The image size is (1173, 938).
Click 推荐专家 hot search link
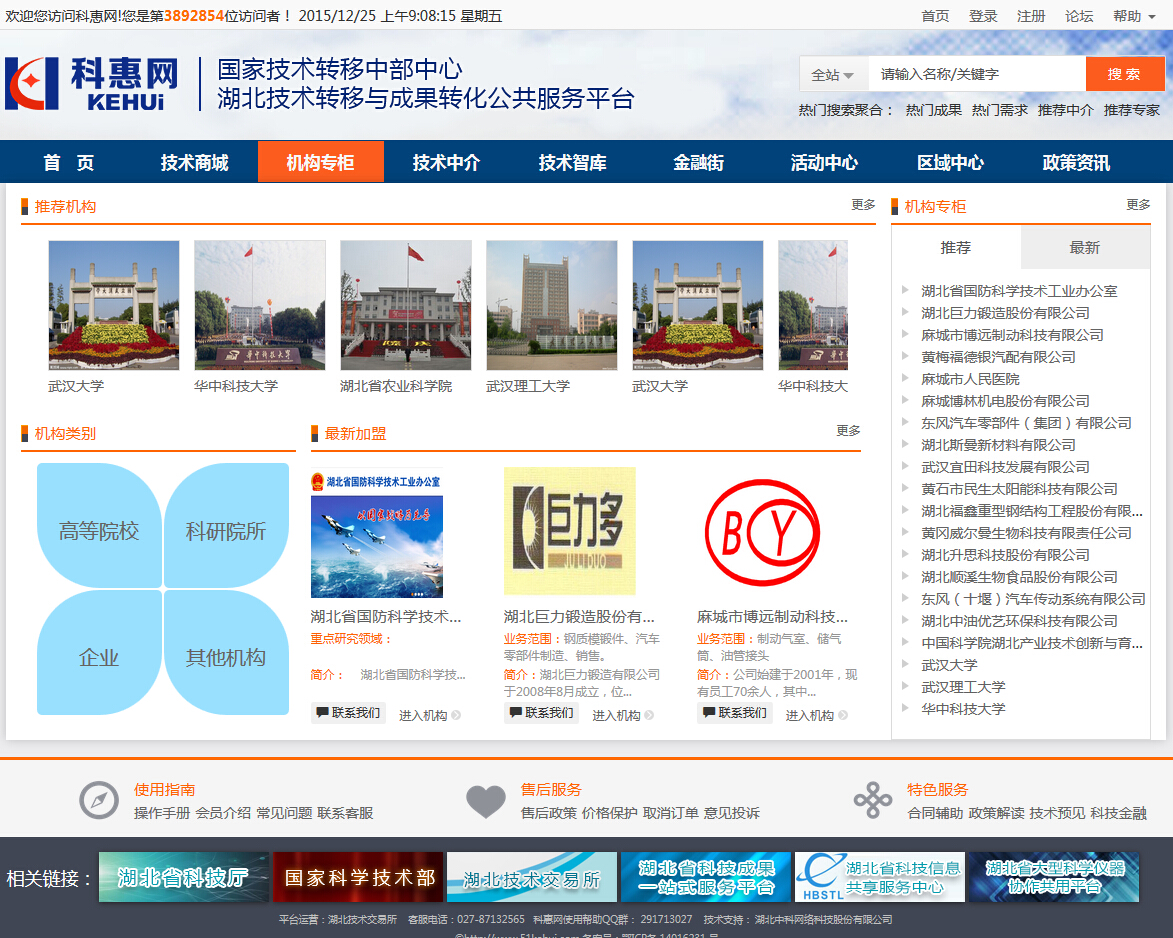click(x=1132, y=110)
